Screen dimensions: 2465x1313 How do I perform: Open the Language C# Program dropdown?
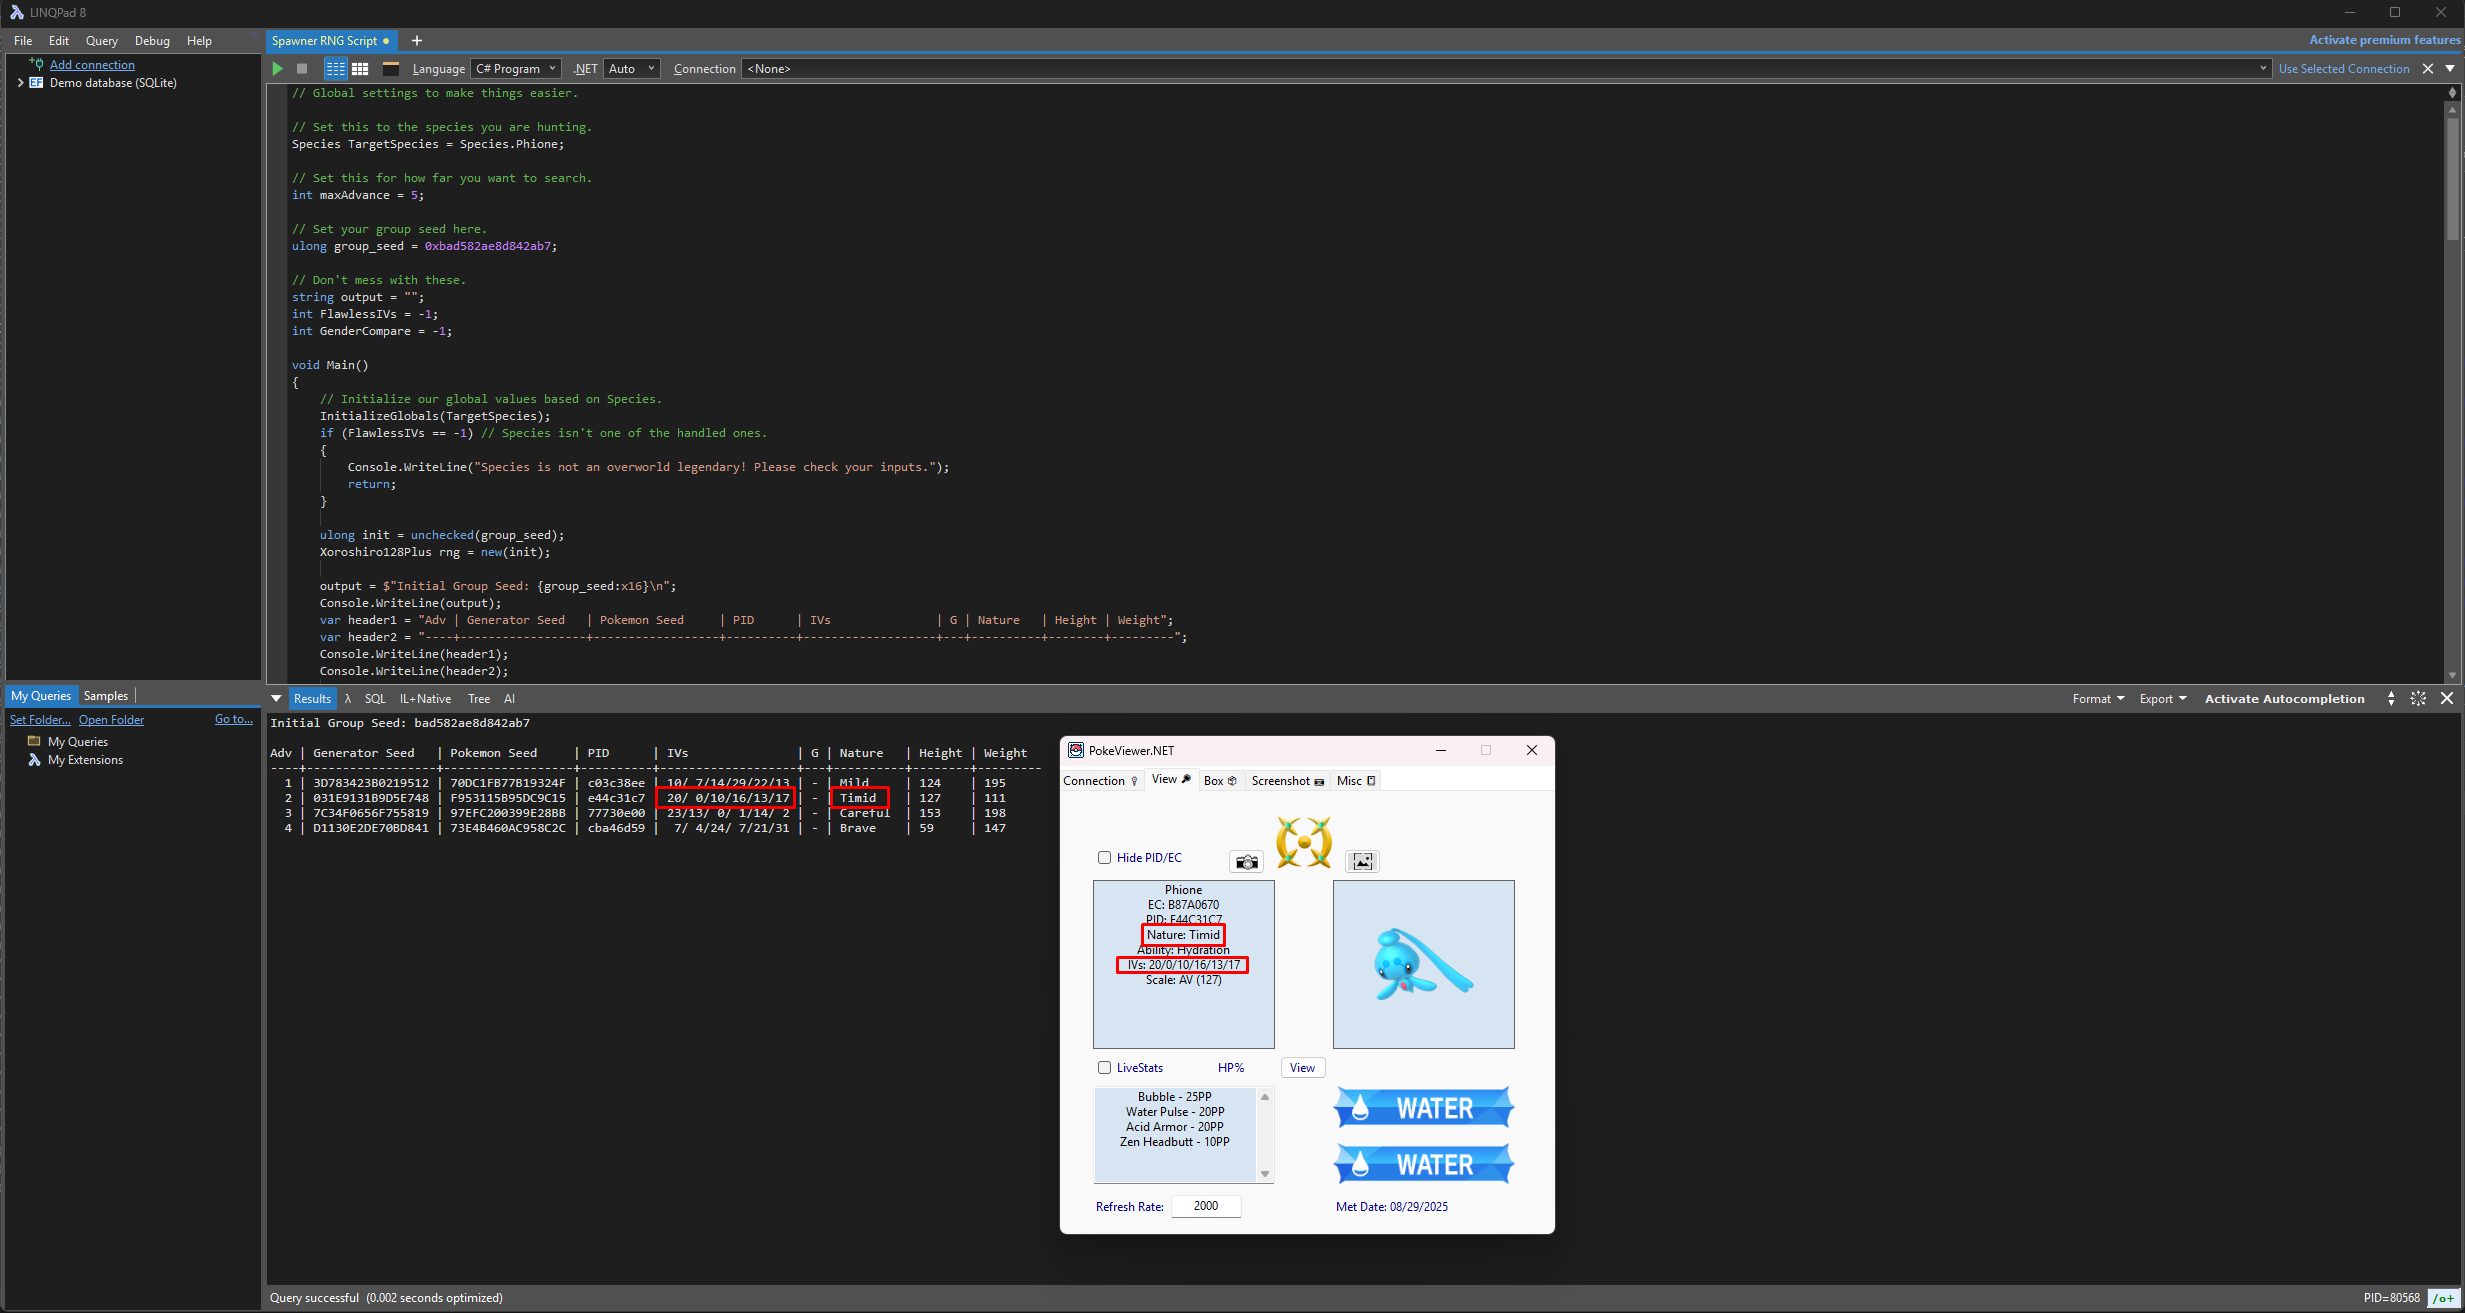(516, 69)
